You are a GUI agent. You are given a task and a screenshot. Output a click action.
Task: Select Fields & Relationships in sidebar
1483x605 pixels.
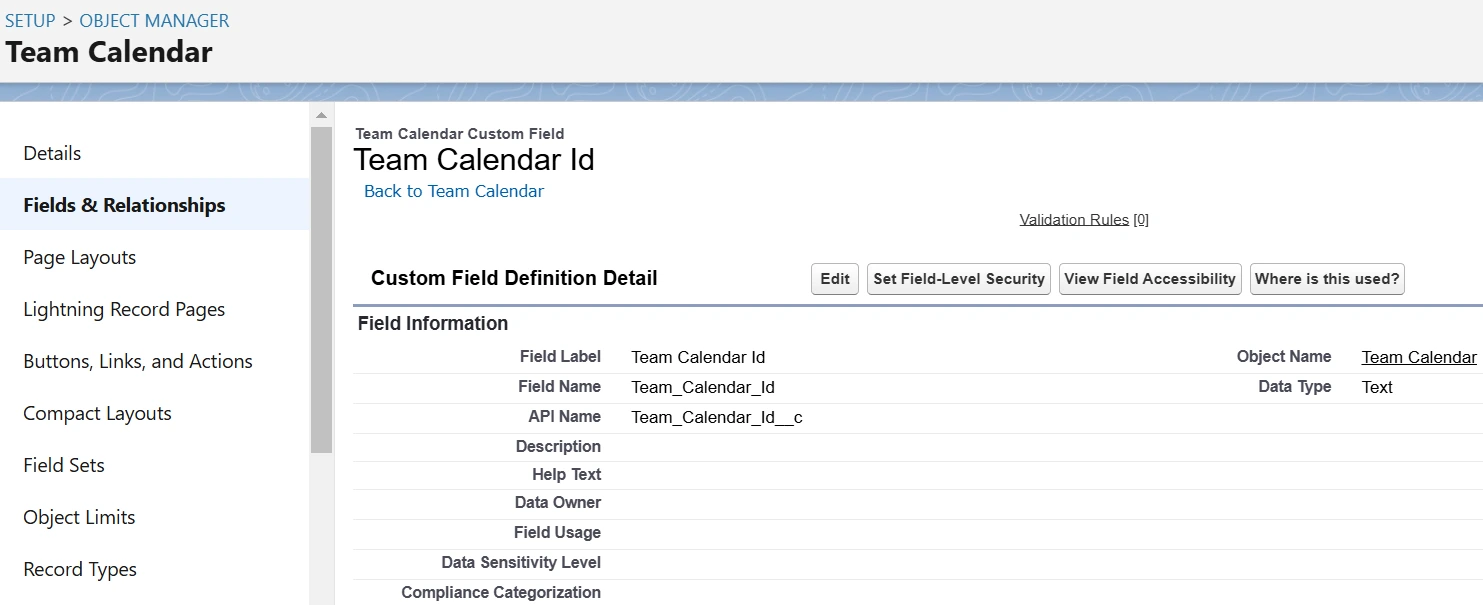coord(124,205)
